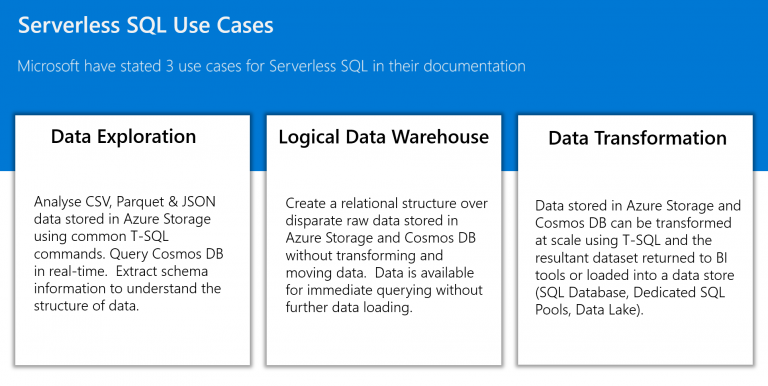Select the 'Pools, Data Lake).' line
This screenshot has height=386, width=768.
click(589, 311)
